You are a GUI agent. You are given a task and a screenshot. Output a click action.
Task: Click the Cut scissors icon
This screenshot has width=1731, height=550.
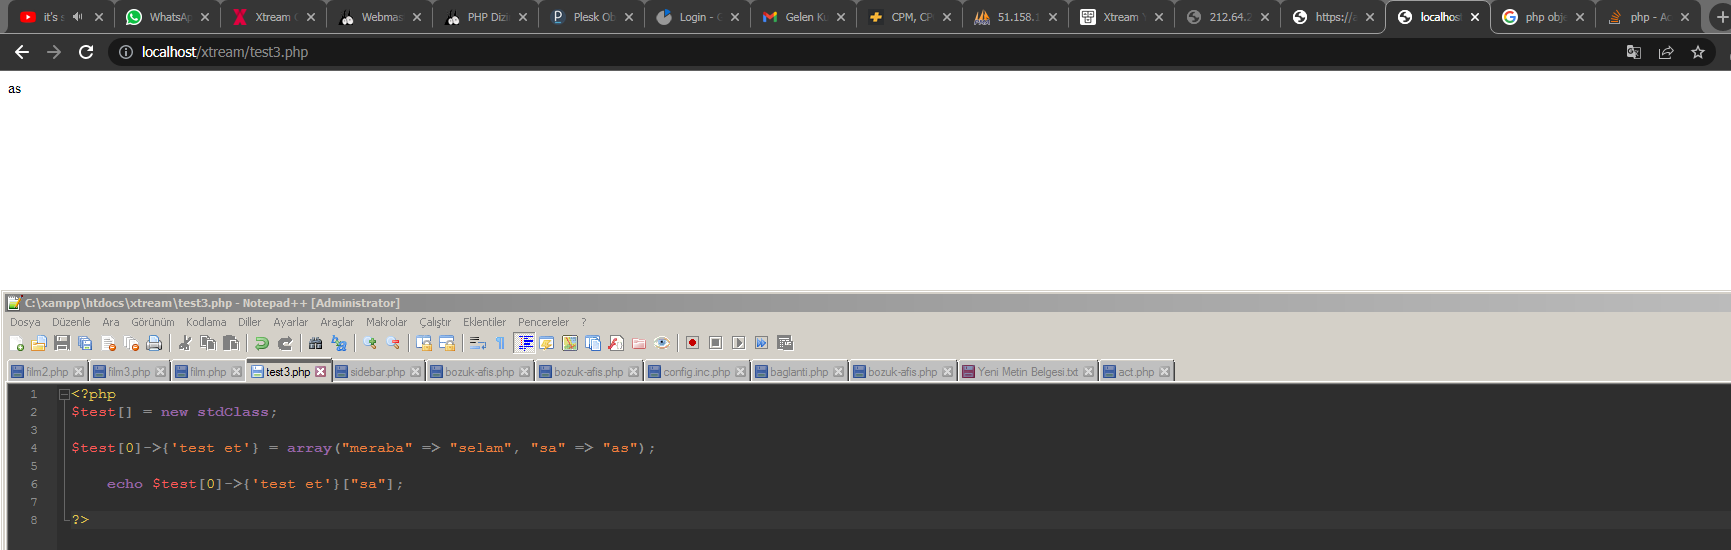coord(185,343)
